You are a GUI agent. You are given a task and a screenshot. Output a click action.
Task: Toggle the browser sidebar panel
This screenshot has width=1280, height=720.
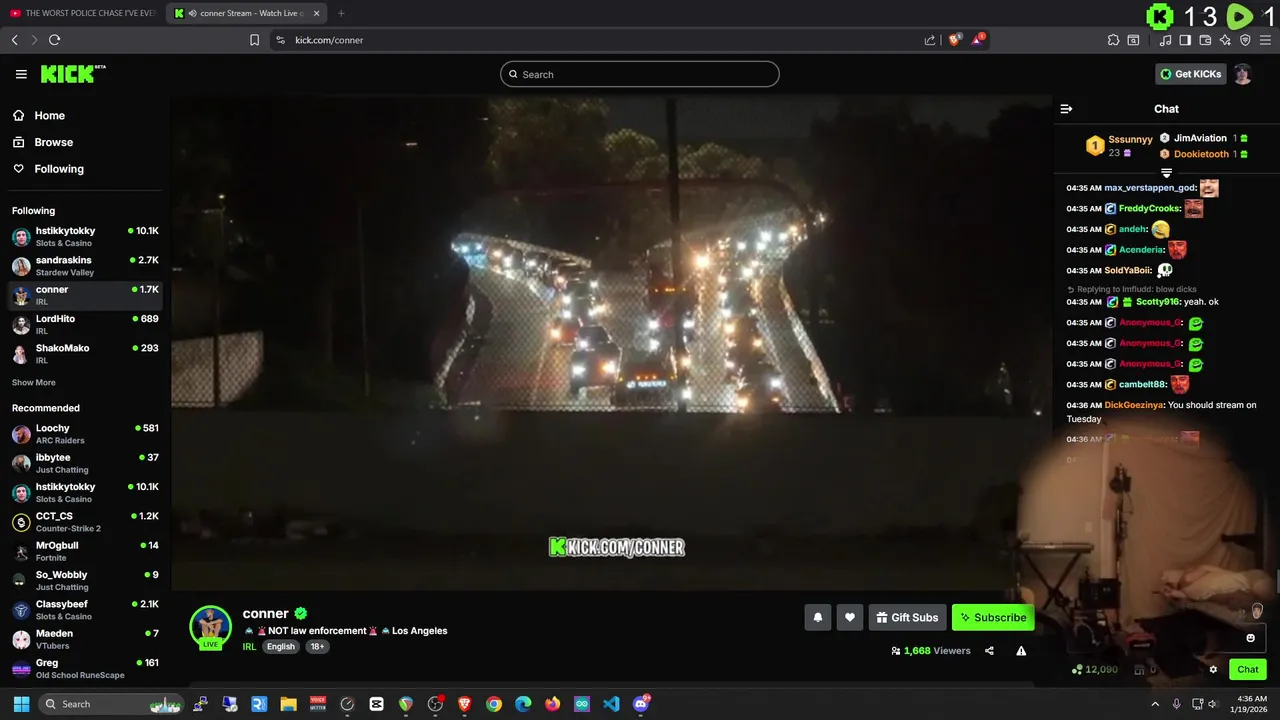point(1185,40)
